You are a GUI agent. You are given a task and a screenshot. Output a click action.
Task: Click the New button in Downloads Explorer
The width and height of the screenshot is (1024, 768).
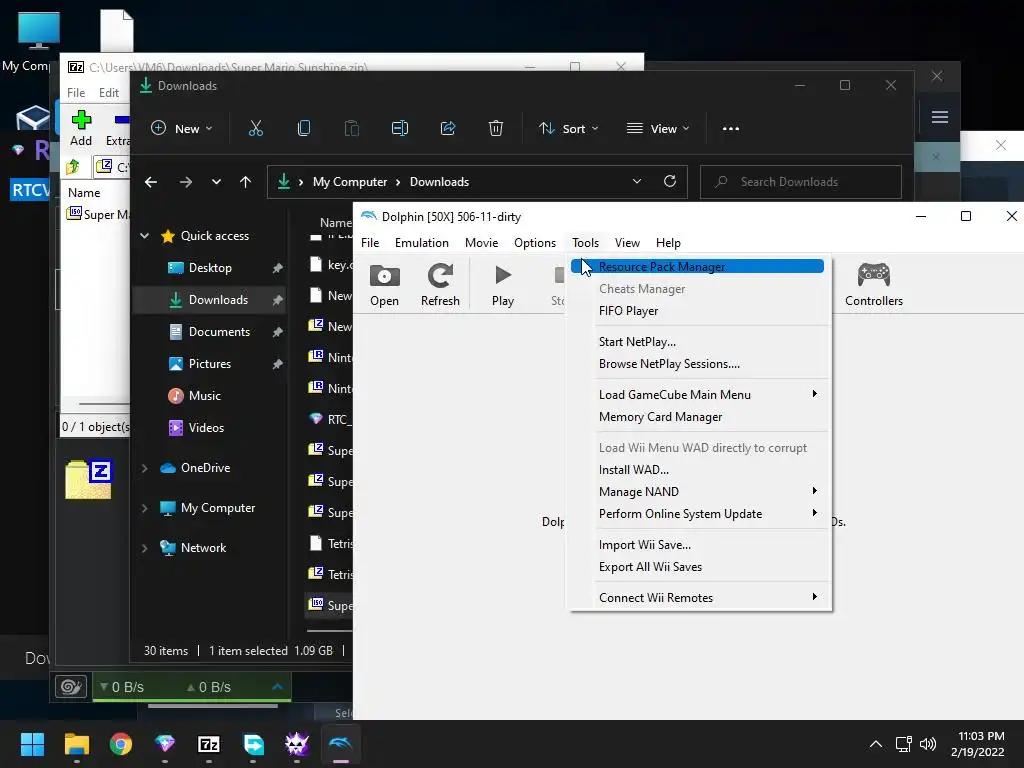click(182, 129)
